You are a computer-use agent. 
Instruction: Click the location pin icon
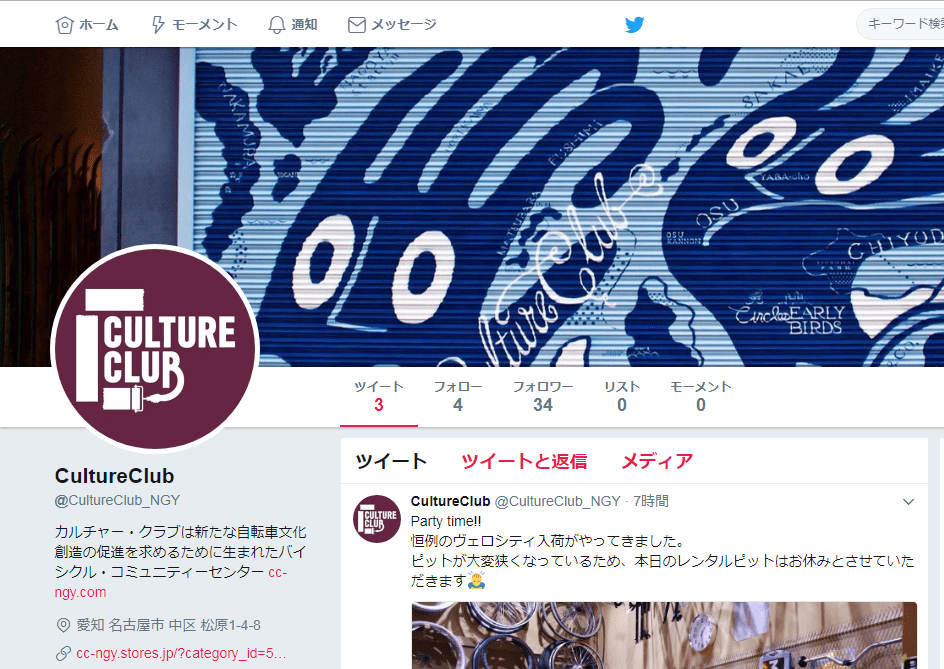[63, 625]
